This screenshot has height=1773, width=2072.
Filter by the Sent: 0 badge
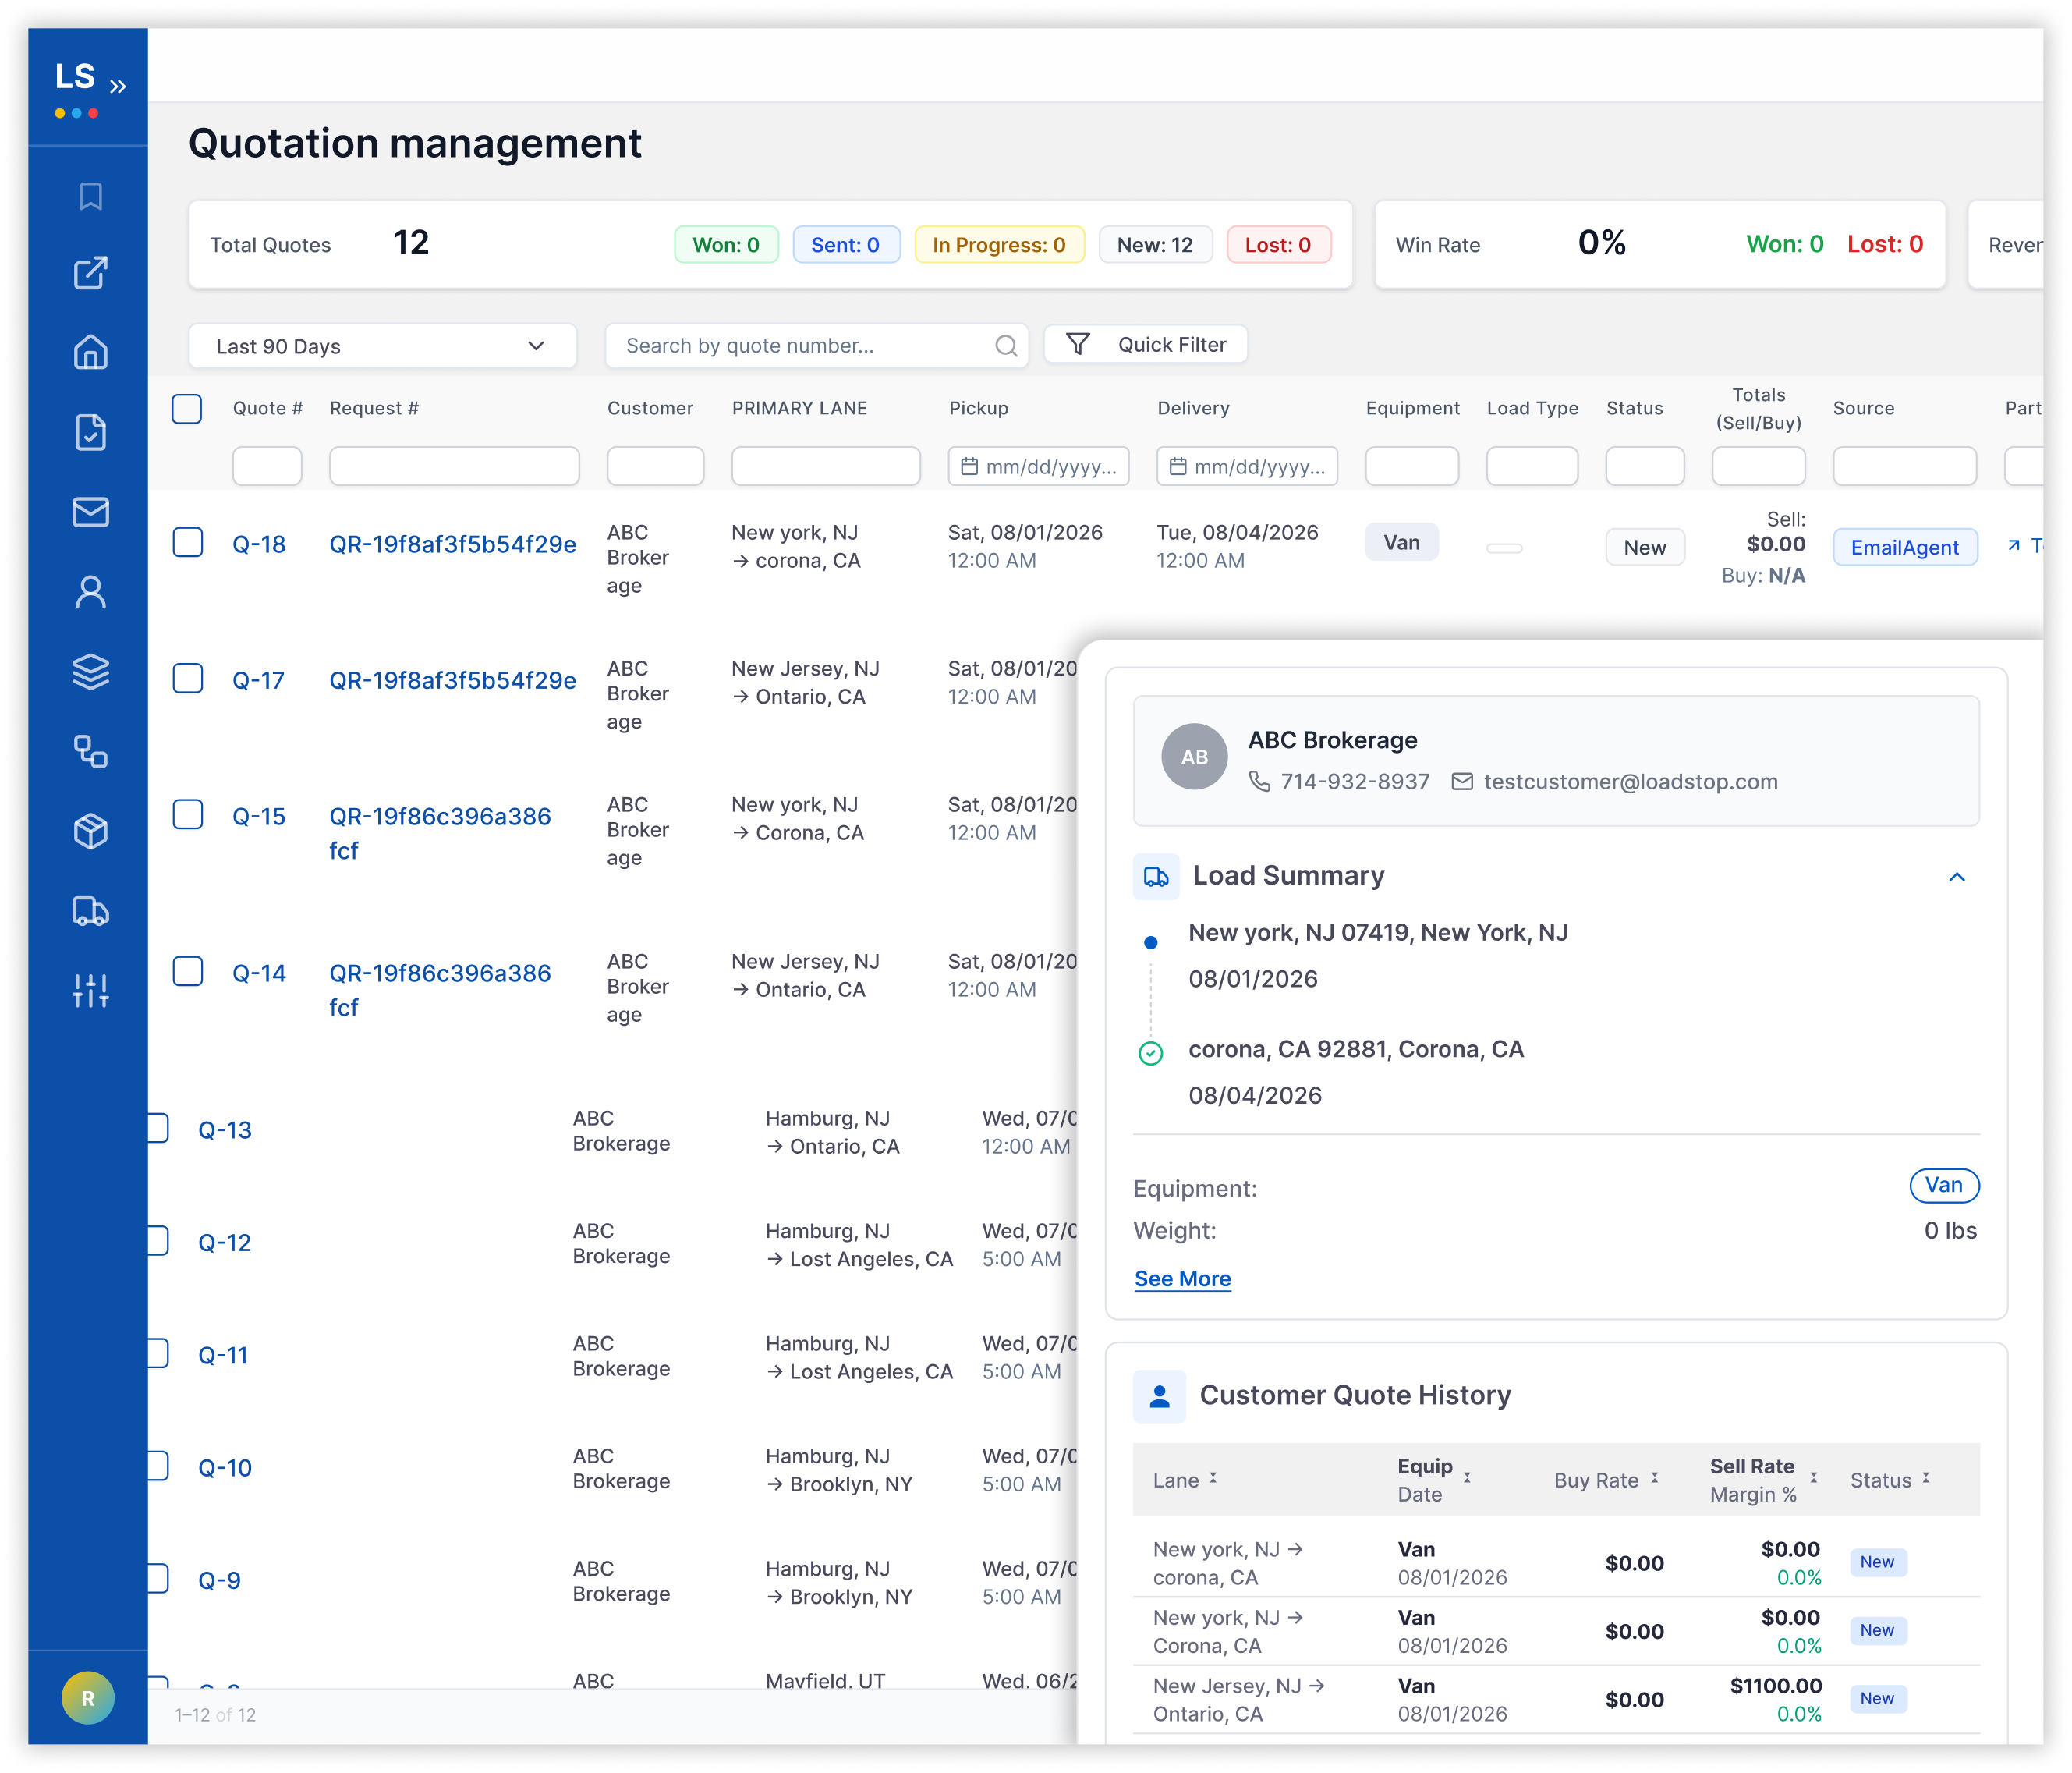click(x=845, y=245)
